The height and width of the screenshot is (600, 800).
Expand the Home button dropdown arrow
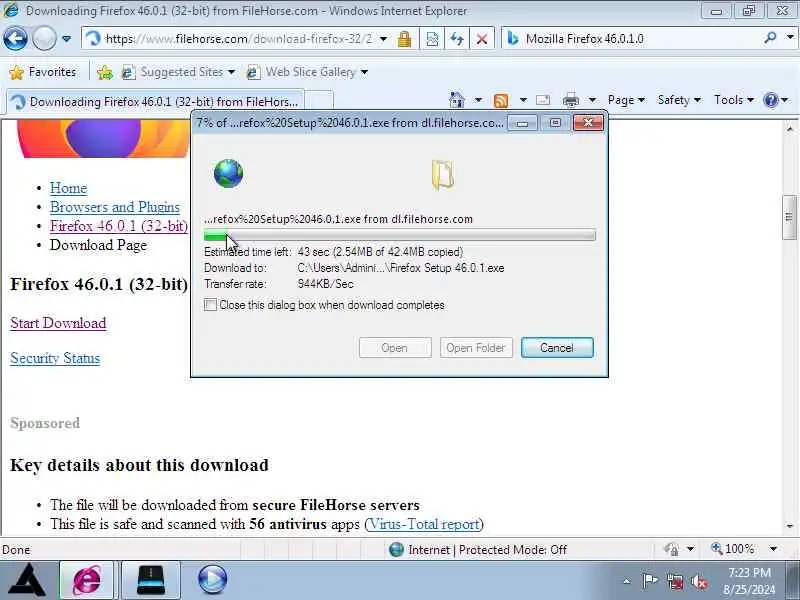478,100
